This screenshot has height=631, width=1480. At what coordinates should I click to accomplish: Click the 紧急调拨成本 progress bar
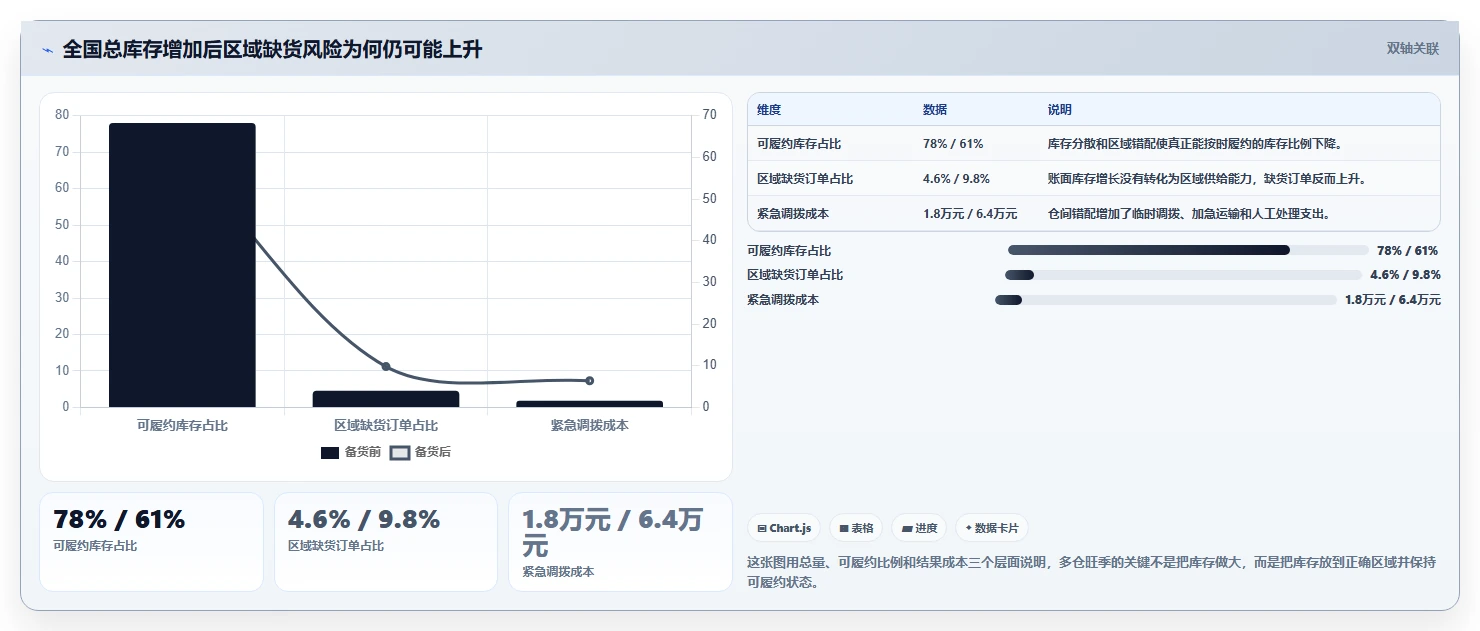(1166, 300)
